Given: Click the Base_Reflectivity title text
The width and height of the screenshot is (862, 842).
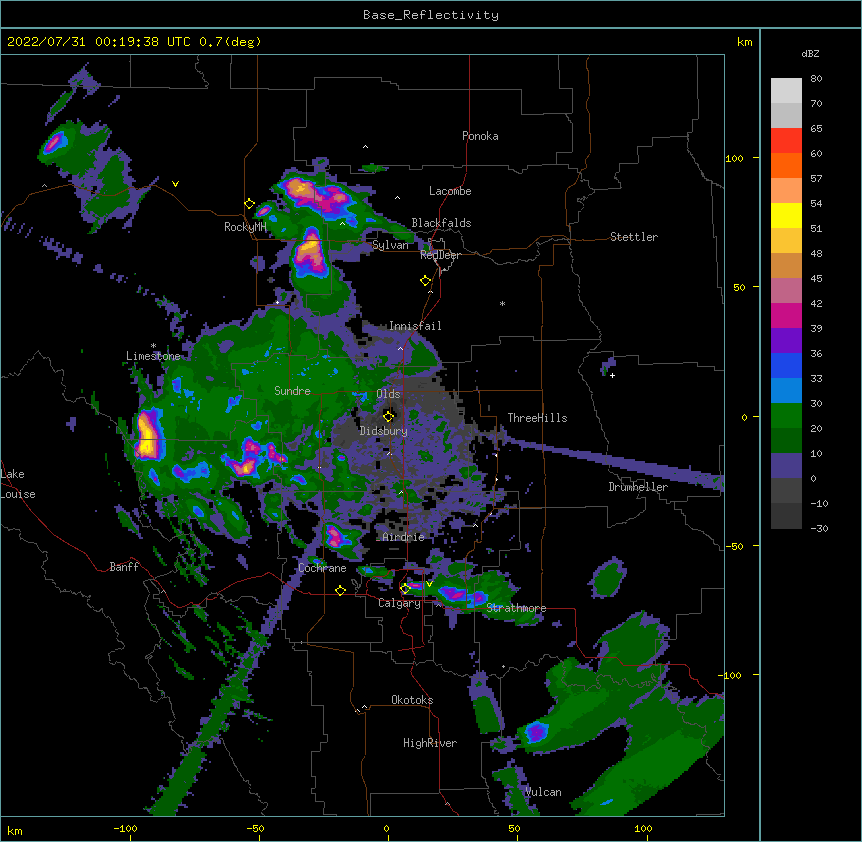Looking at the screenshot, I should tap(430, 15).
